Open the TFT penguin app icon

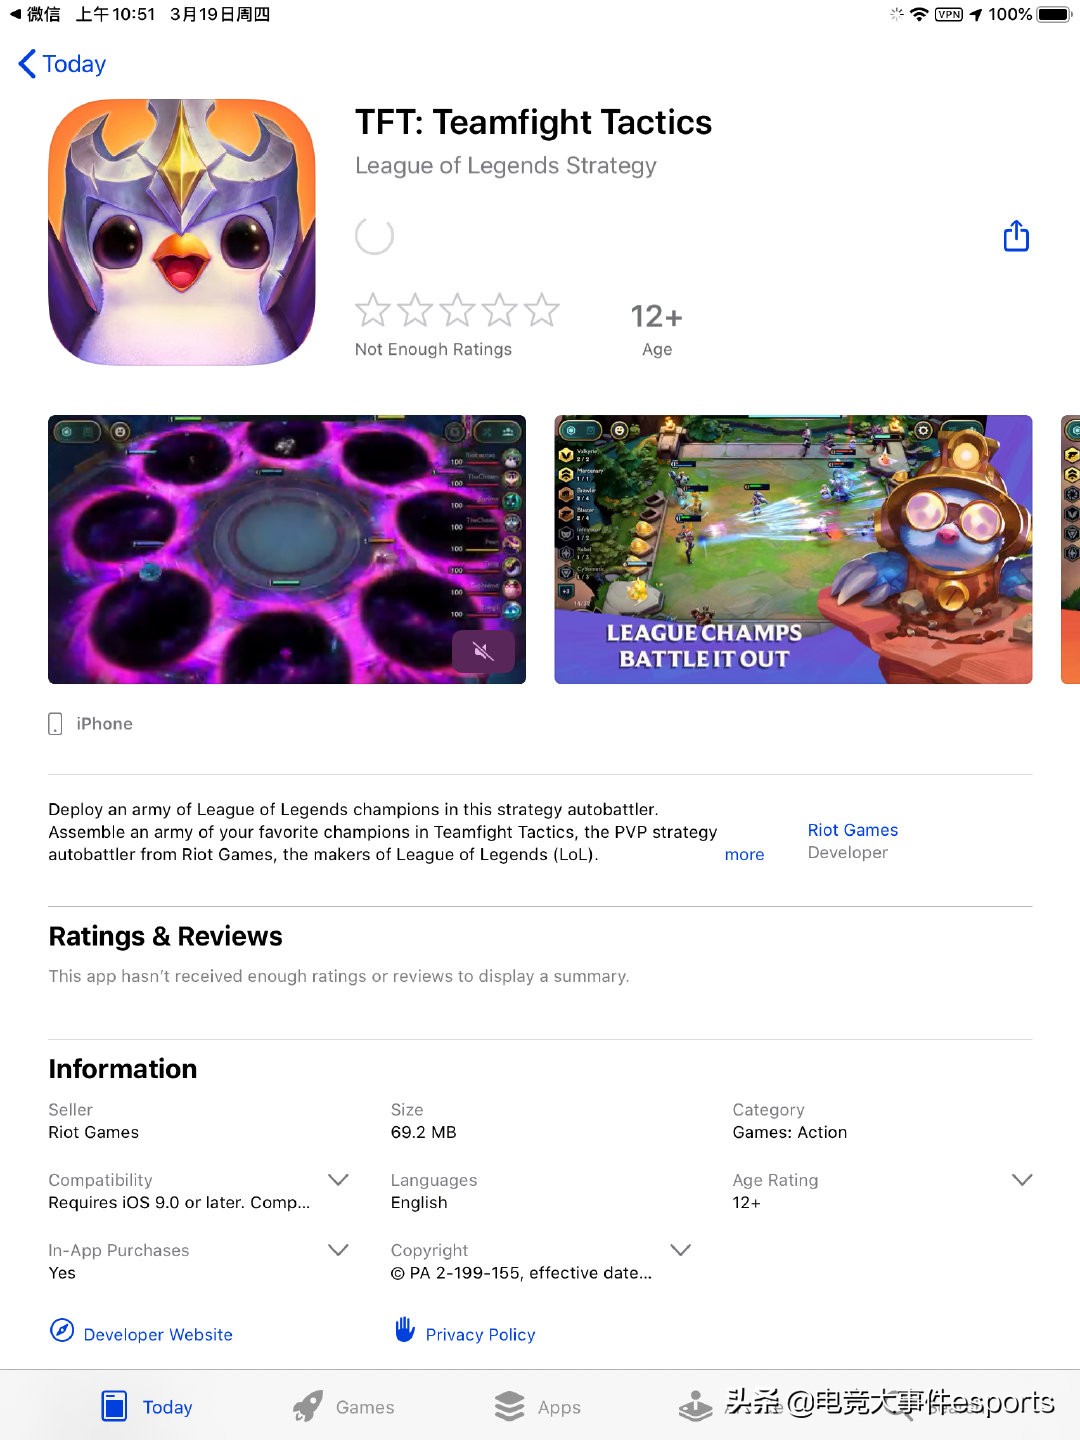182,232
